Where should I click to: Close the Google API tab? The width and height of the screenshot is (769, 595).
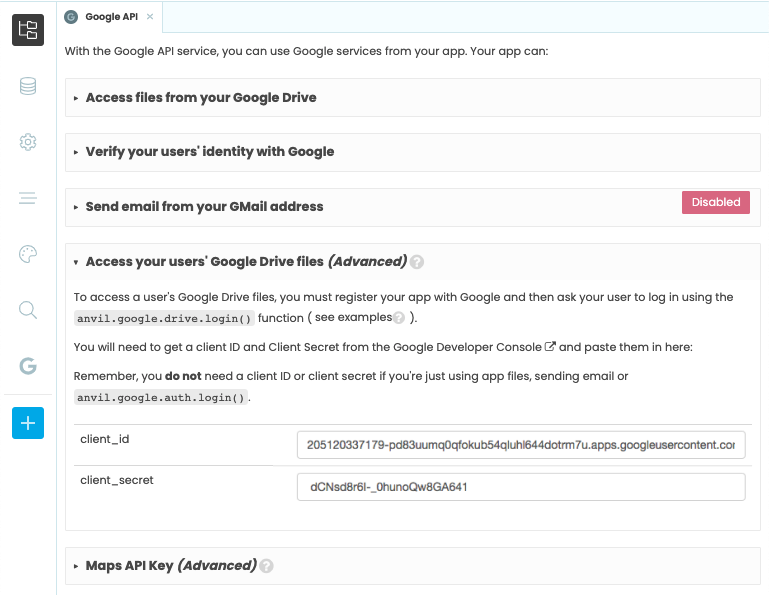(150, 17)
